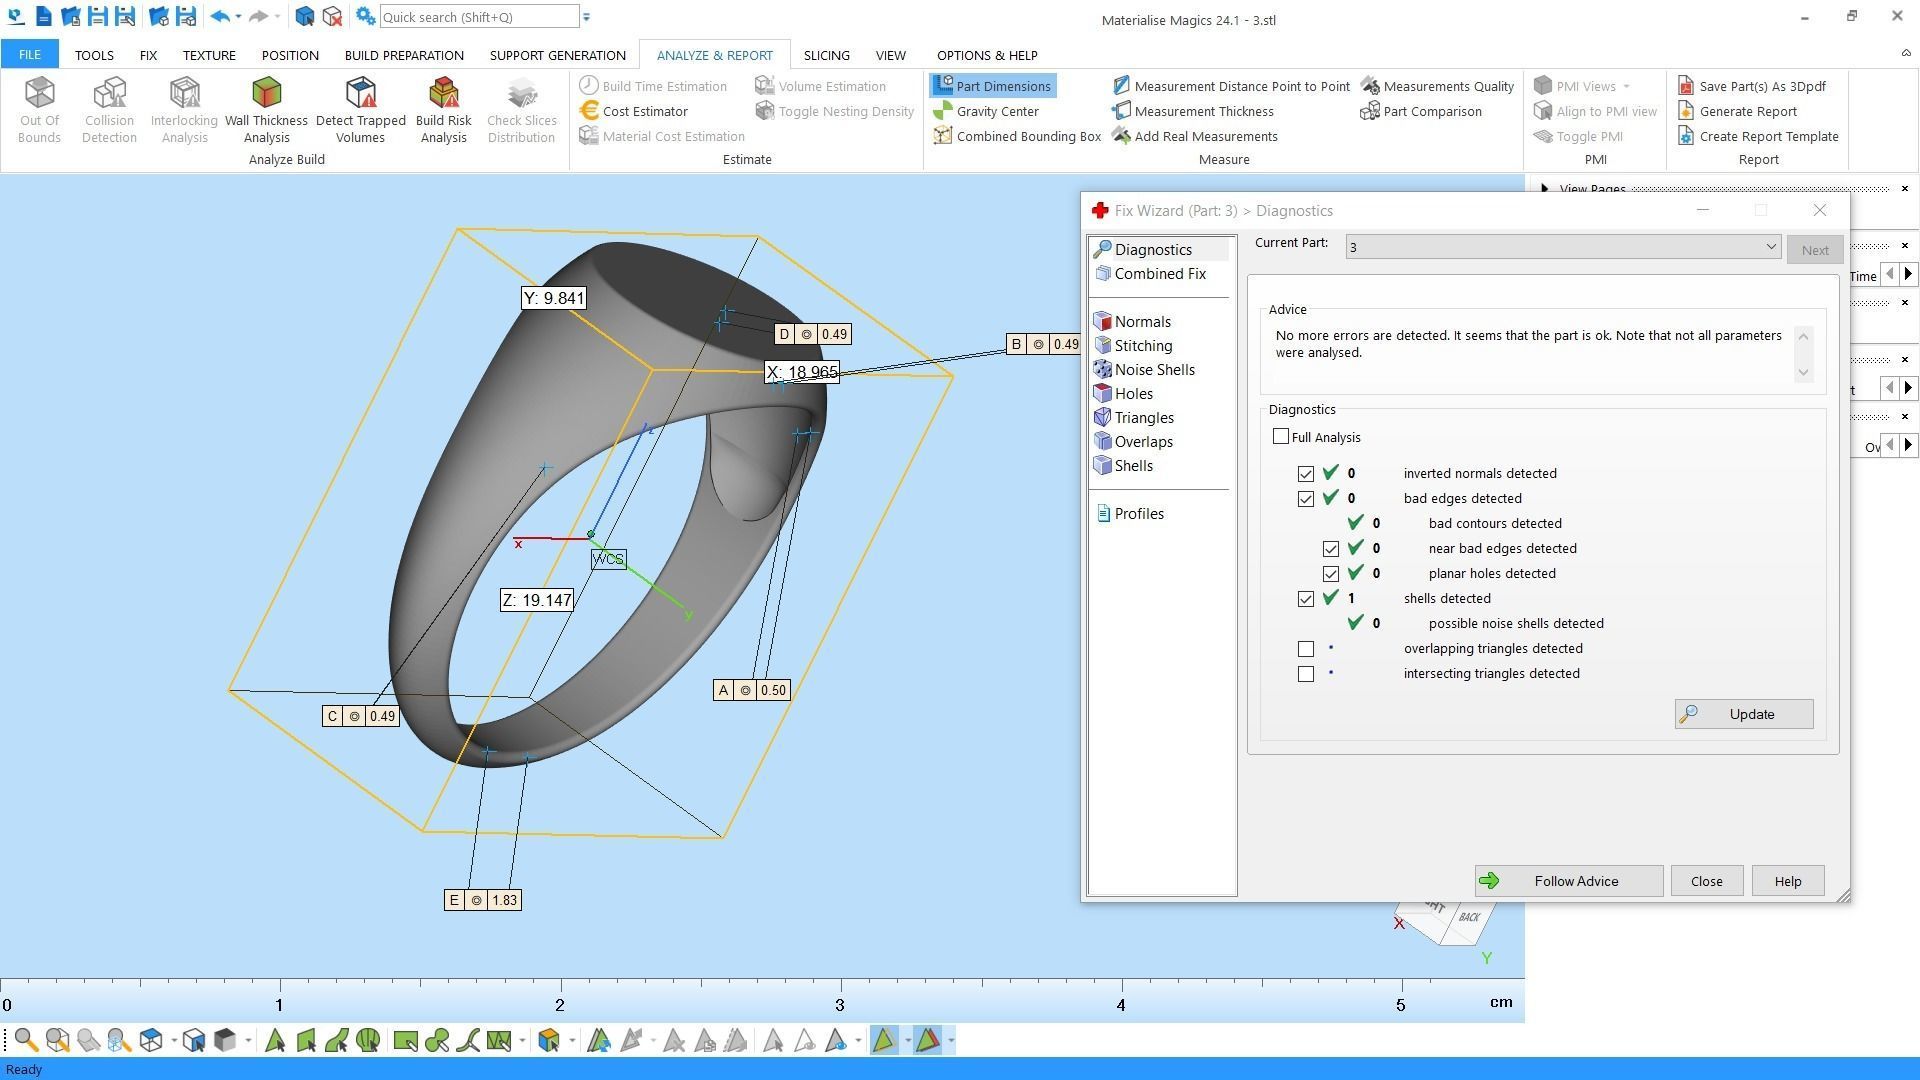
Task: Open the SLICING ribbon tab
Action: (826, 55)
